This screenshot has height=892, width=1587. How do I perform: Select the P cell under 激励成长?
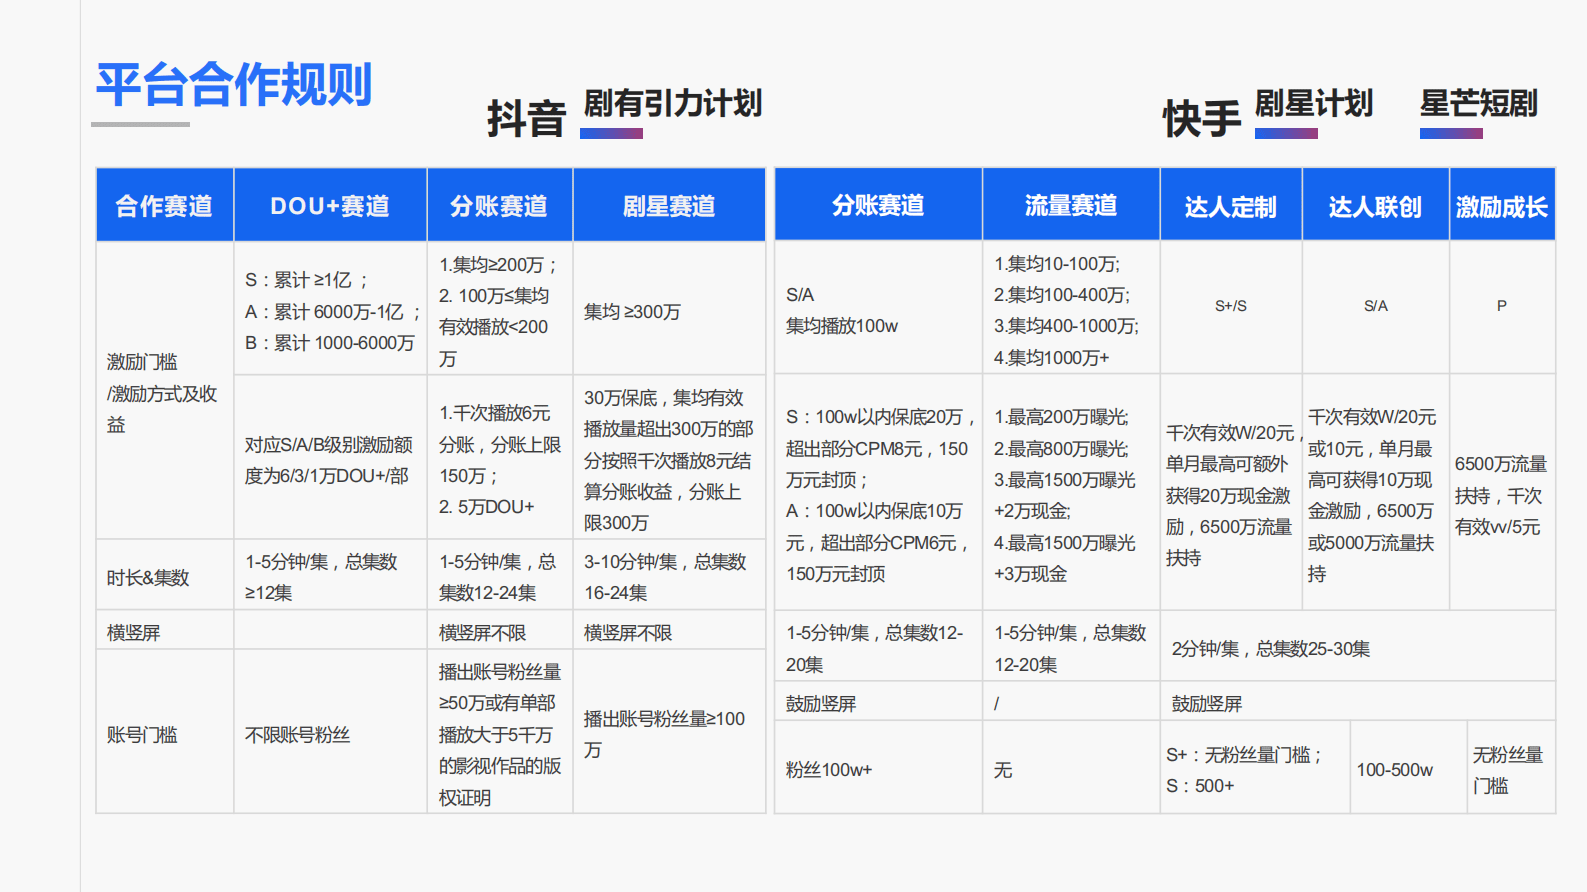(x=1502, y=306)
